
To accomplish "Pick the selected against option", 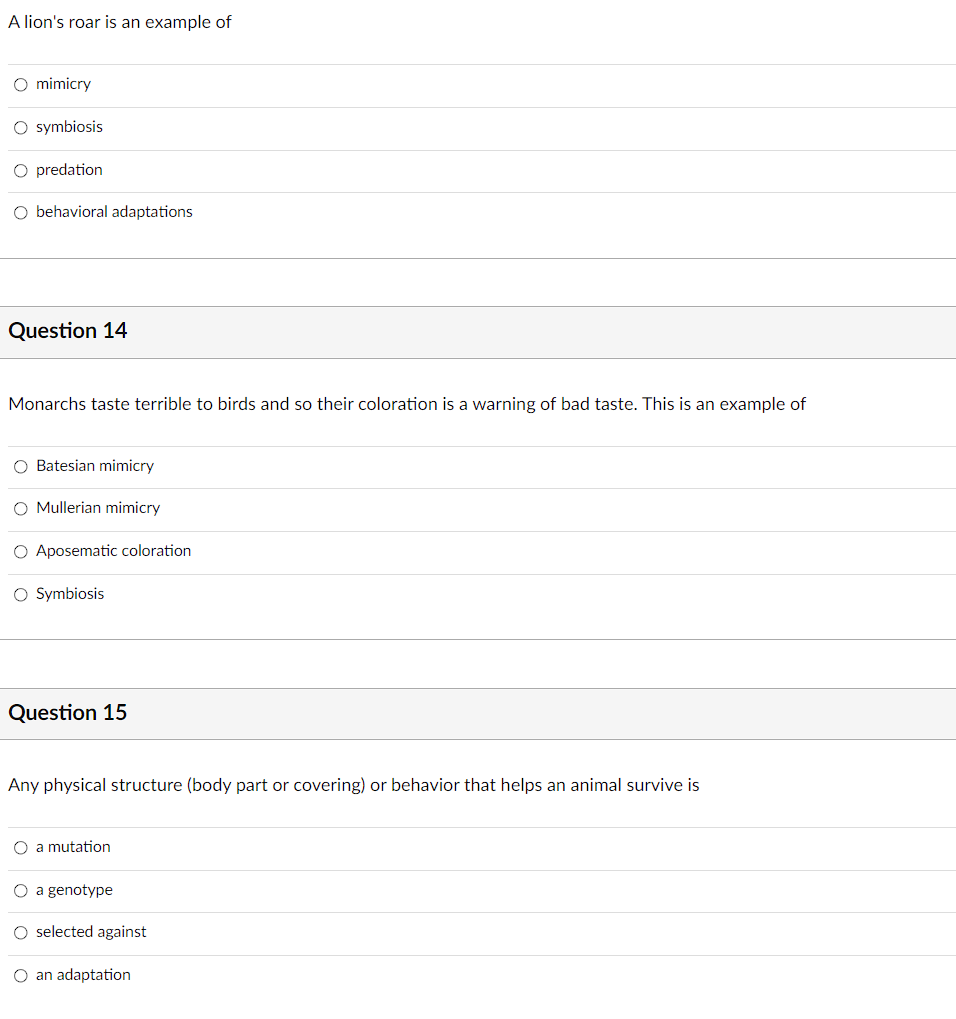I will pyautogui.click(x=21, y=933).
